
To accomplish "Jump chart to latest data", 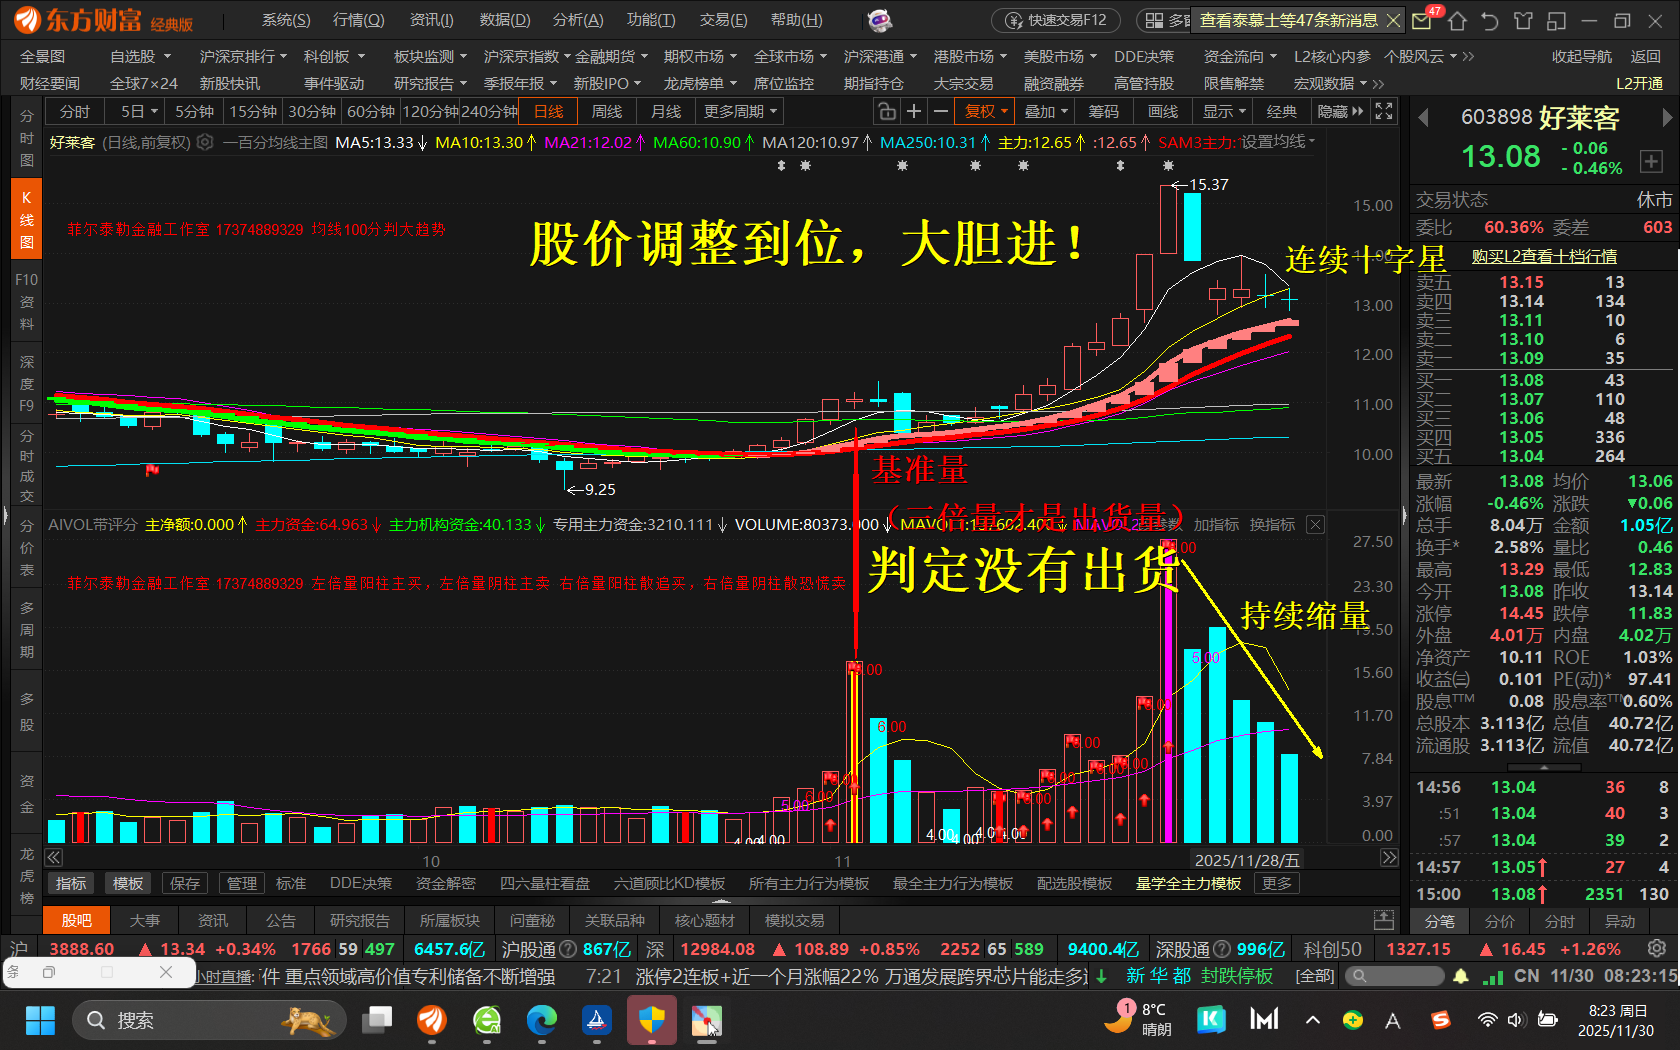I will click(1389, 857).
